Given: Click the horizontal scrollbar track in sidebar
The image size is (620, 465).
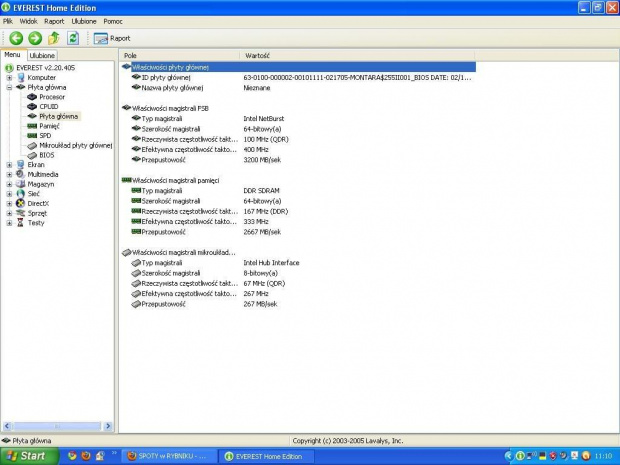Looking at the screenshot, I should tap(57, 426).
